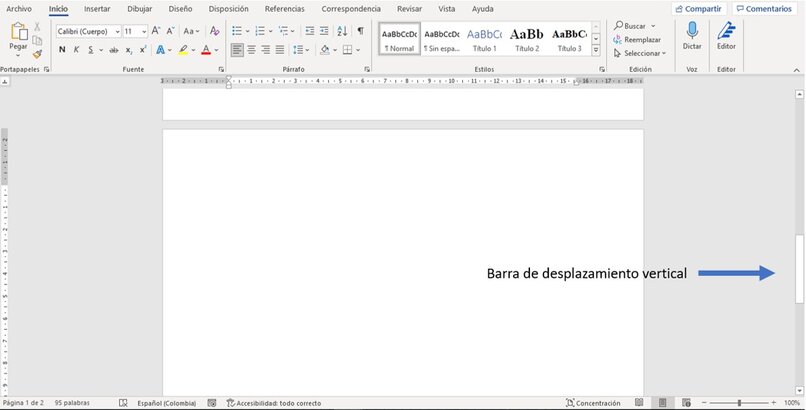This screenshot has height=410, width=806.
Task: Open Calibri (Cuerpo) font name dropdown
Action: coord(117,32)
